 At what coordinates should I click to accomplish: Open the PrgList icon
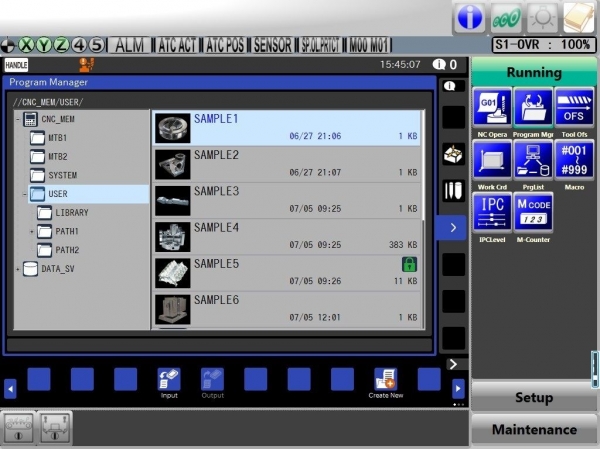[533, 160]
